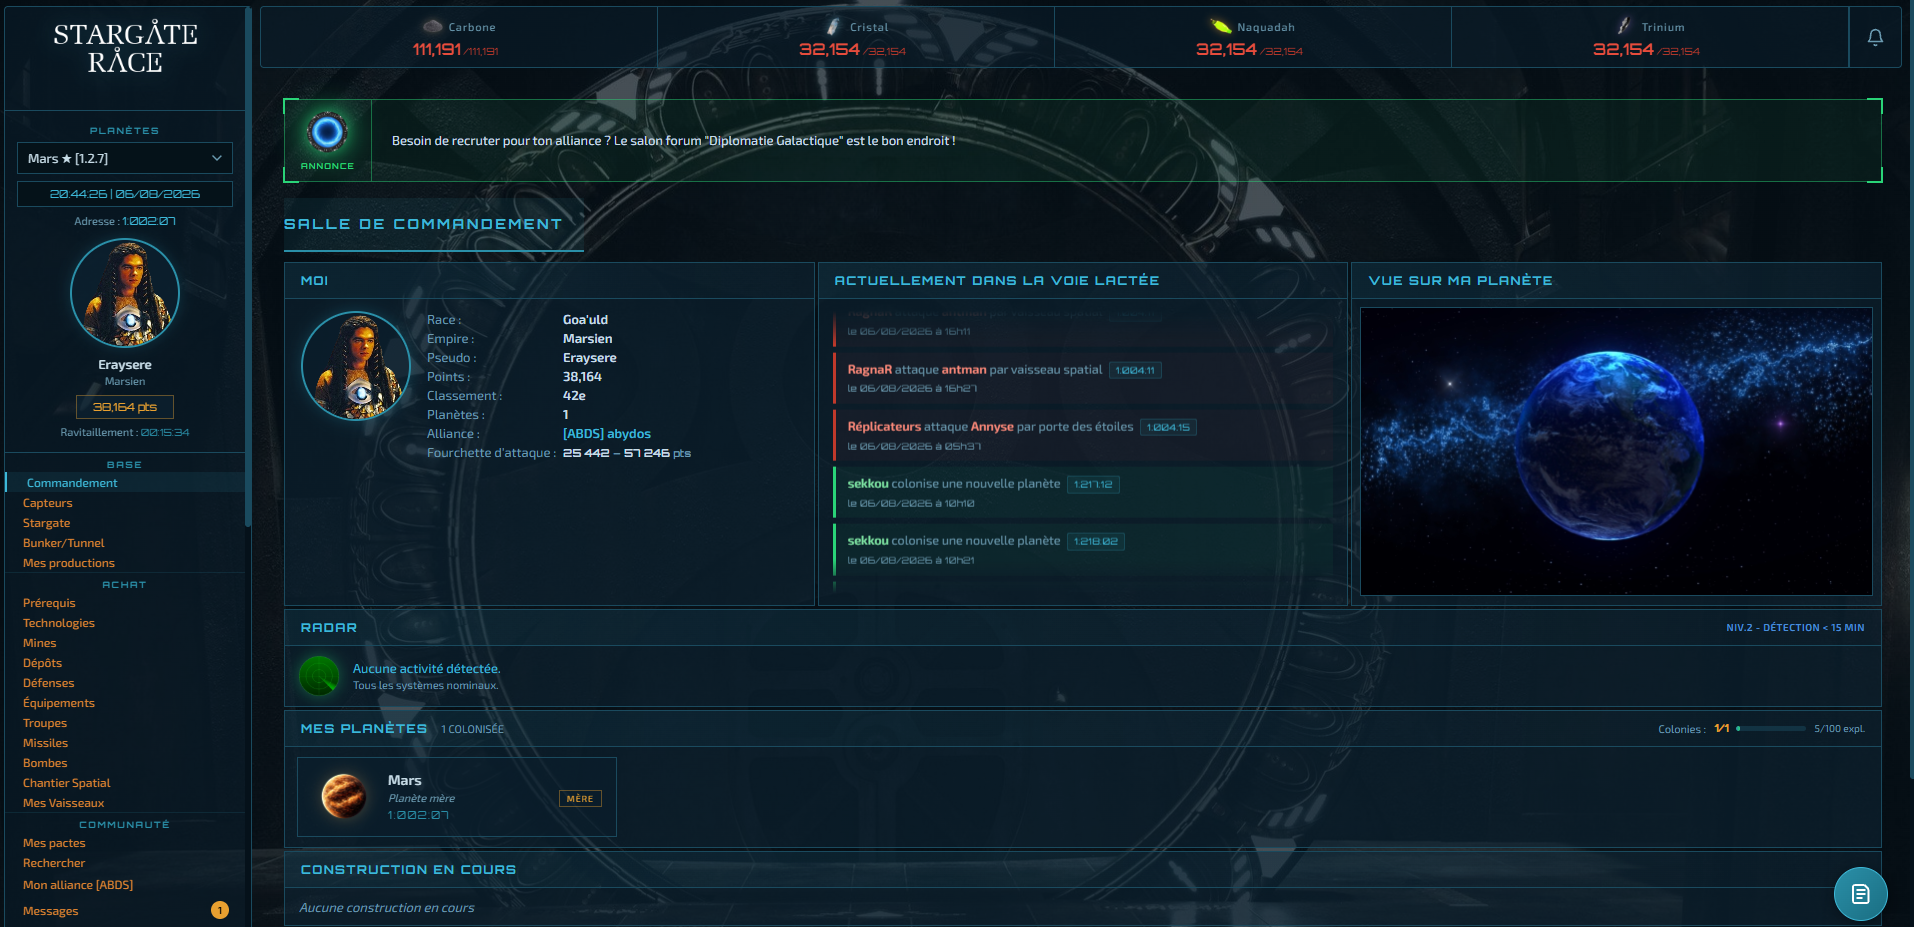Click sekkou in the 10h21 colonisation entry
Image resolution: width=1914 pixels, height=927 pixels.
tap(868, 541)
